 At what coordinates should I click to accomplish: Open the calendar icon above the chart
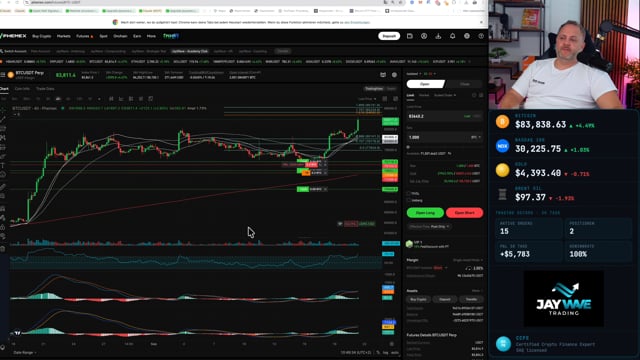tap(383, 75)
